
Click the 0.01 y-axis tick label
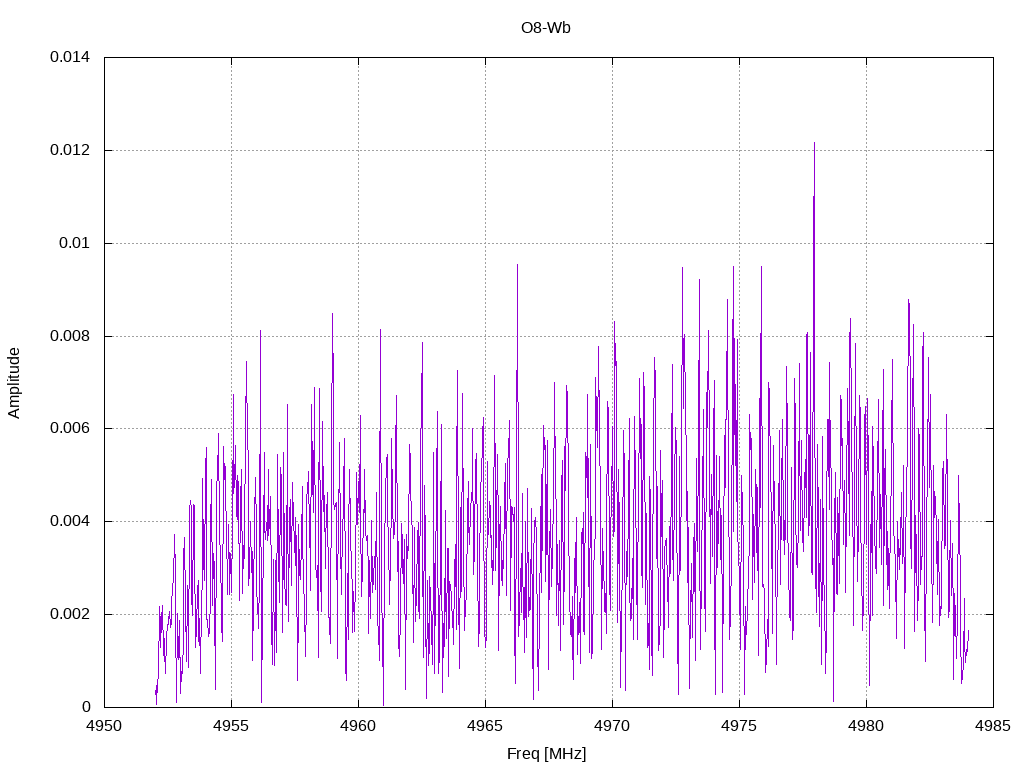[x=74, y=243]
